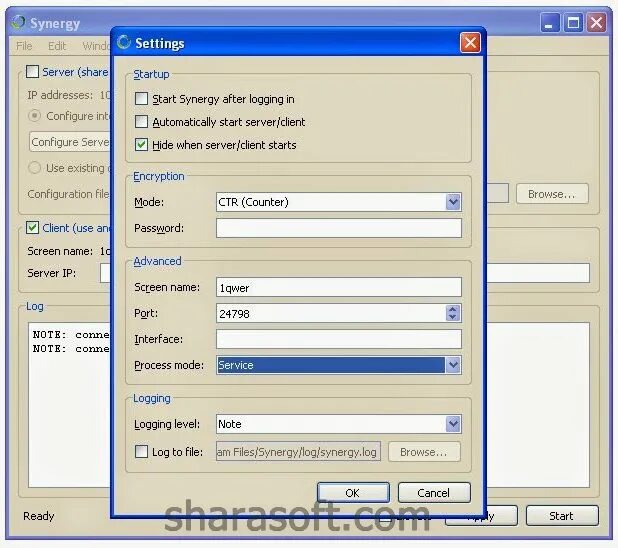Confirm settings with OK button

click(353, 493)
